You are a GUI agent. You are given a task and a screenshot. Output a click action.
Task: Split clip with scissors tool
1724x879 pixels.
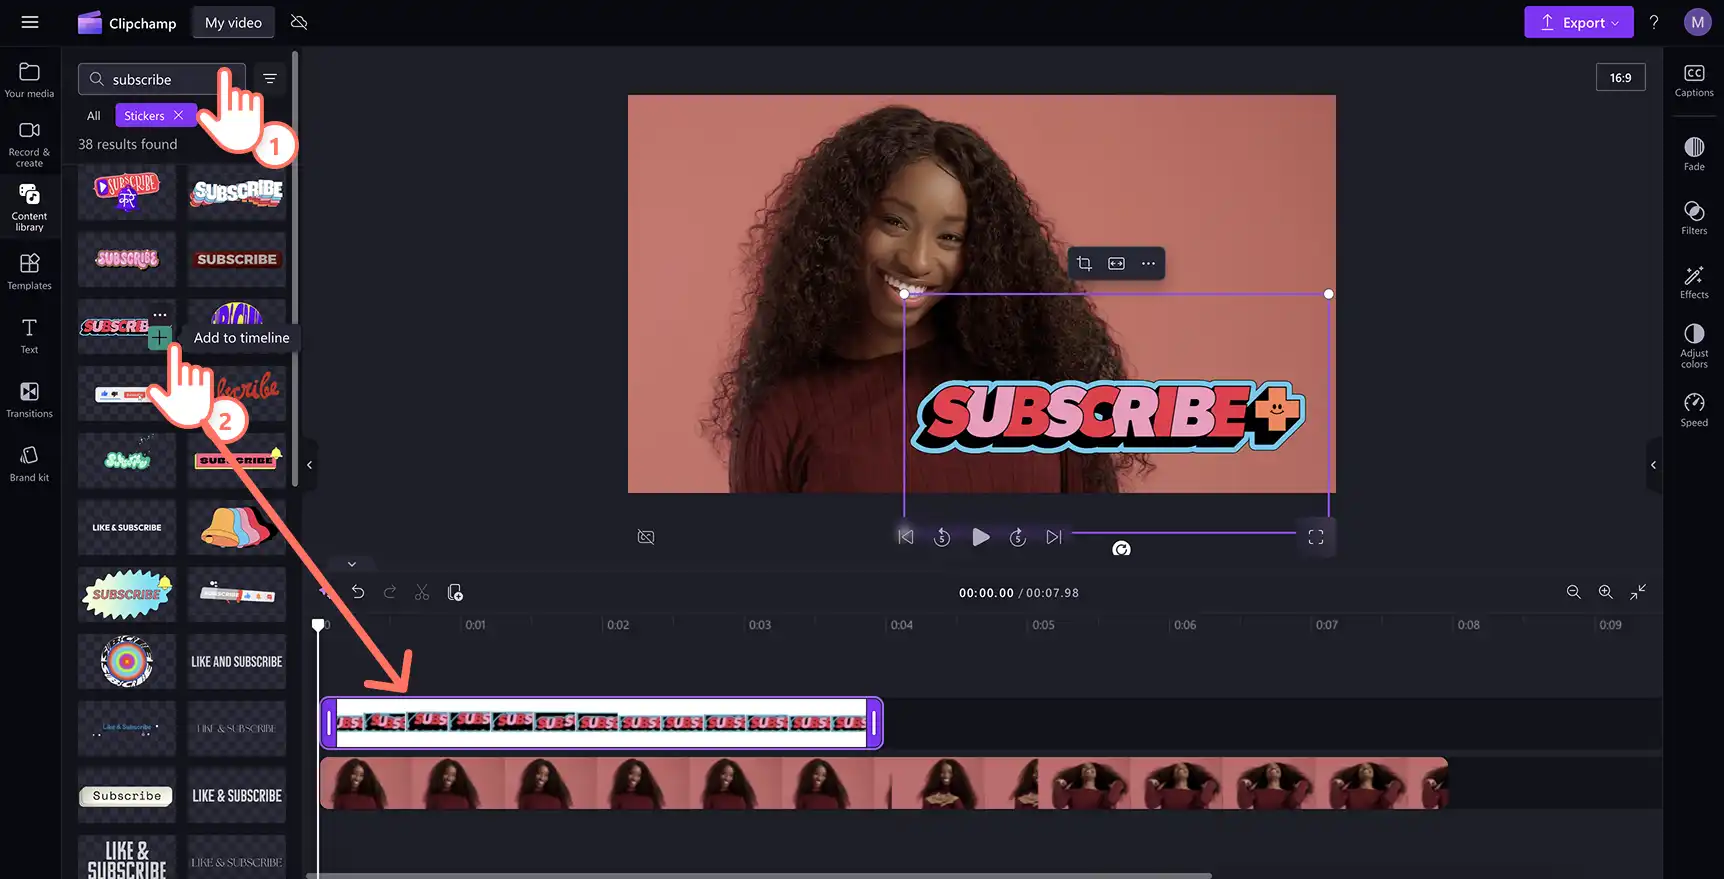click(422, 592)
